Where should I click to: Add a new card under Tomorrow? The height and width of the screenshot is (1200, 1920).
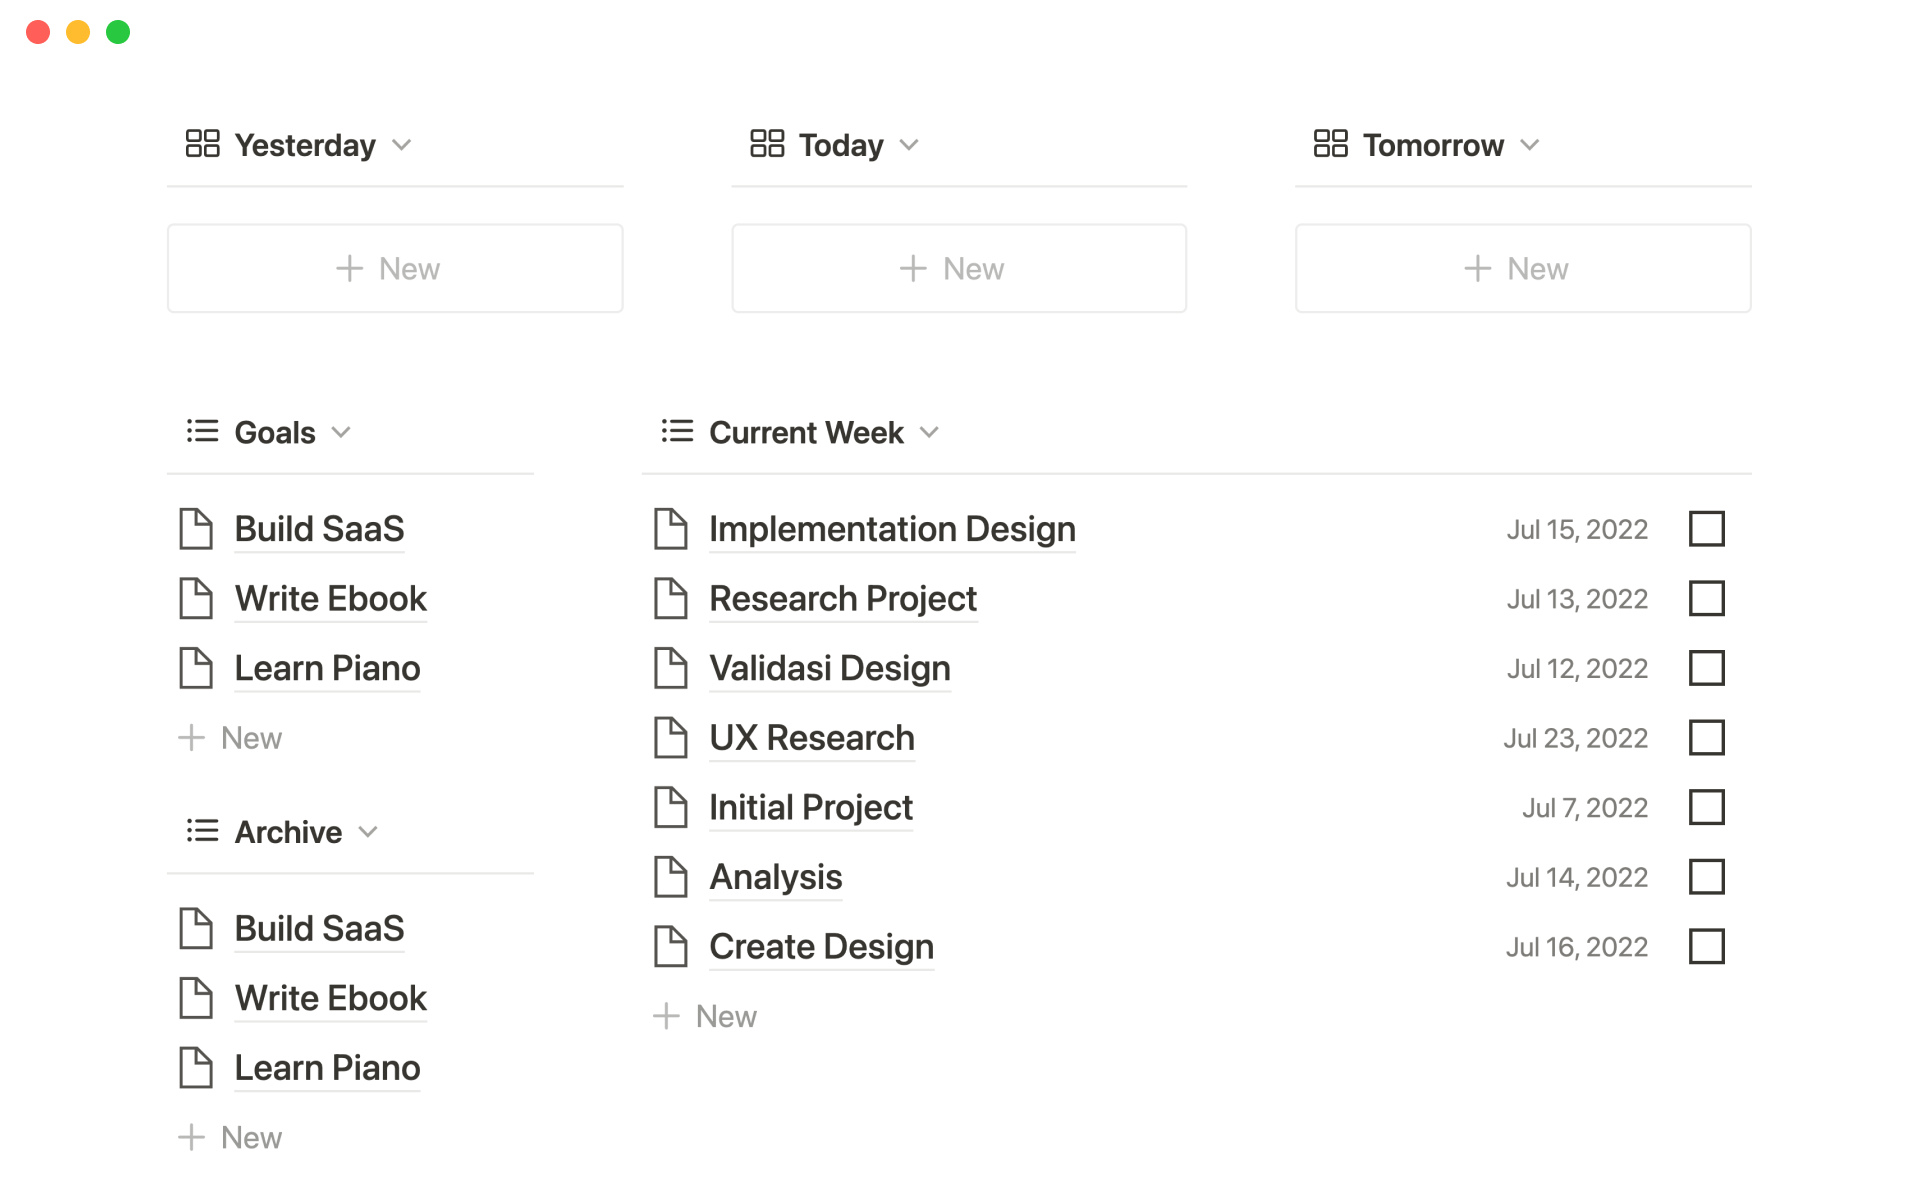[x=1522, y=268]
